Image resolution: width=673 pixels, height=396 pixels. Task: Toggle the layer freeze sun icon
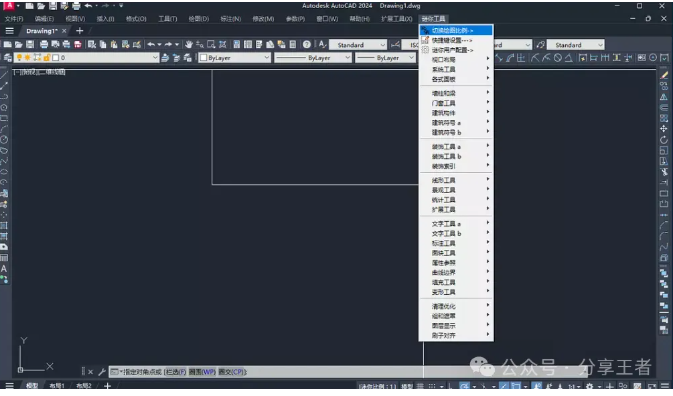(27, 57)
